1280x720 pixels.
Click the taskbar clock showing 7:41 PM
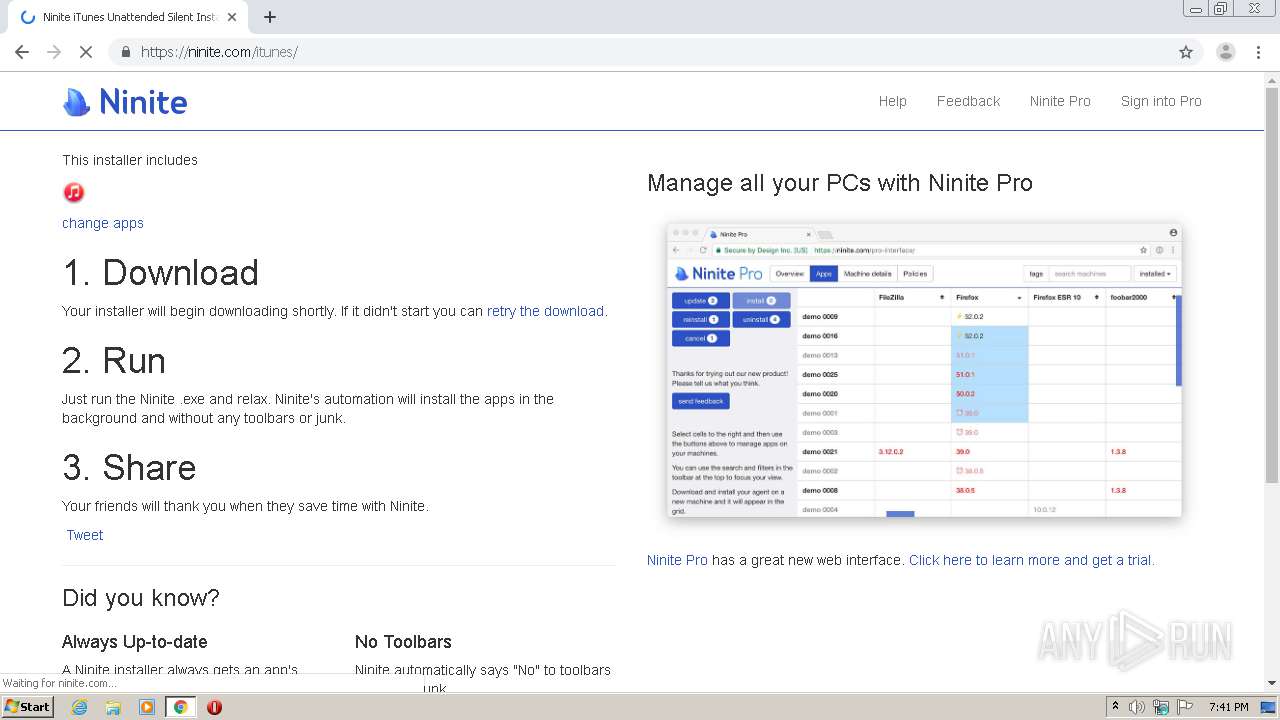[1229, 707]
